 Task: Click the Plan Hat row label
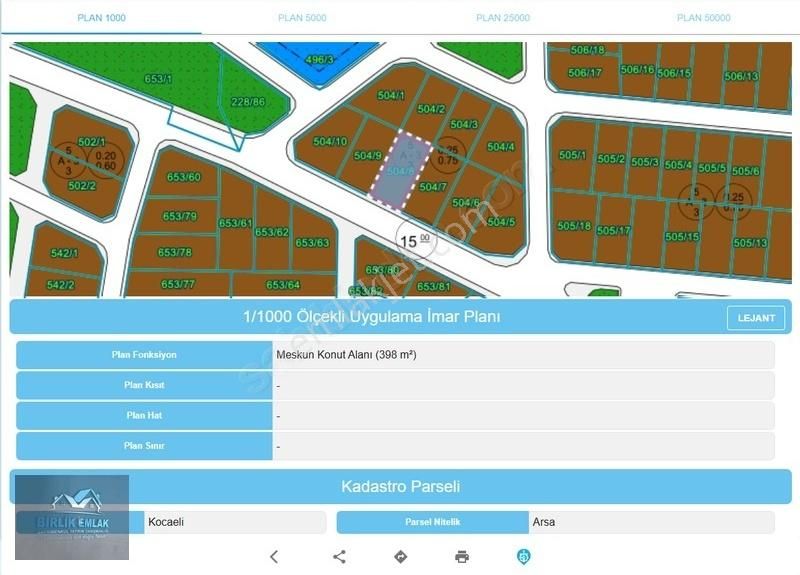144,415
